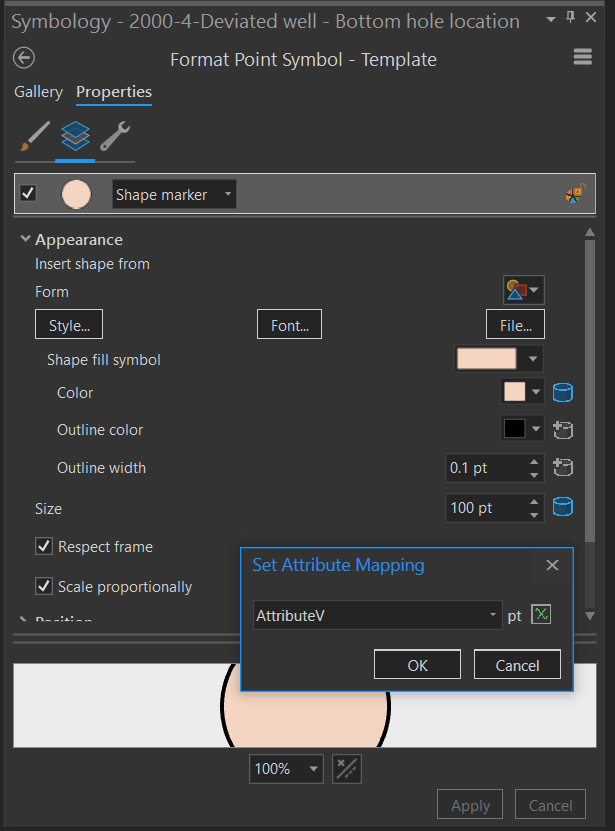Confirm attribute mapping with OK

coord(417,665)
